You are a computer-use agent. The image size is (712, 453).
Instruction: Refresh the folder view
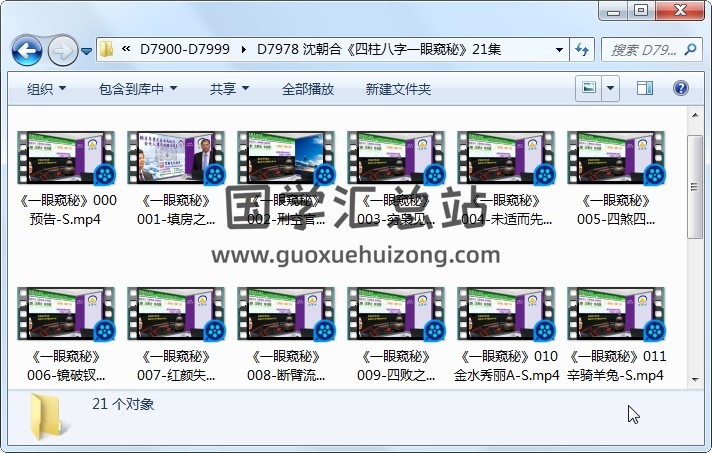point(582,49)
